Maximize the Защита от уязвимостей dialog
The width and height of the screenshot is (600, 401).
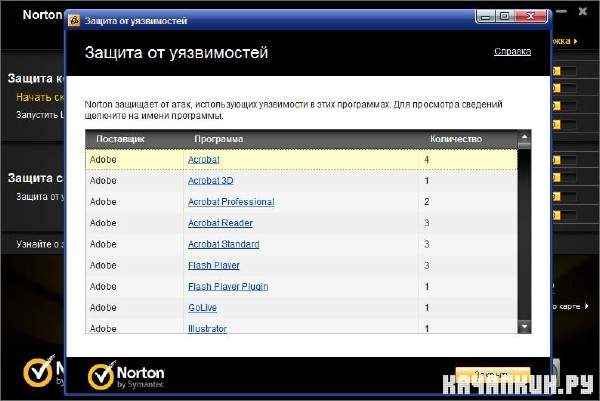coord(505,16)
